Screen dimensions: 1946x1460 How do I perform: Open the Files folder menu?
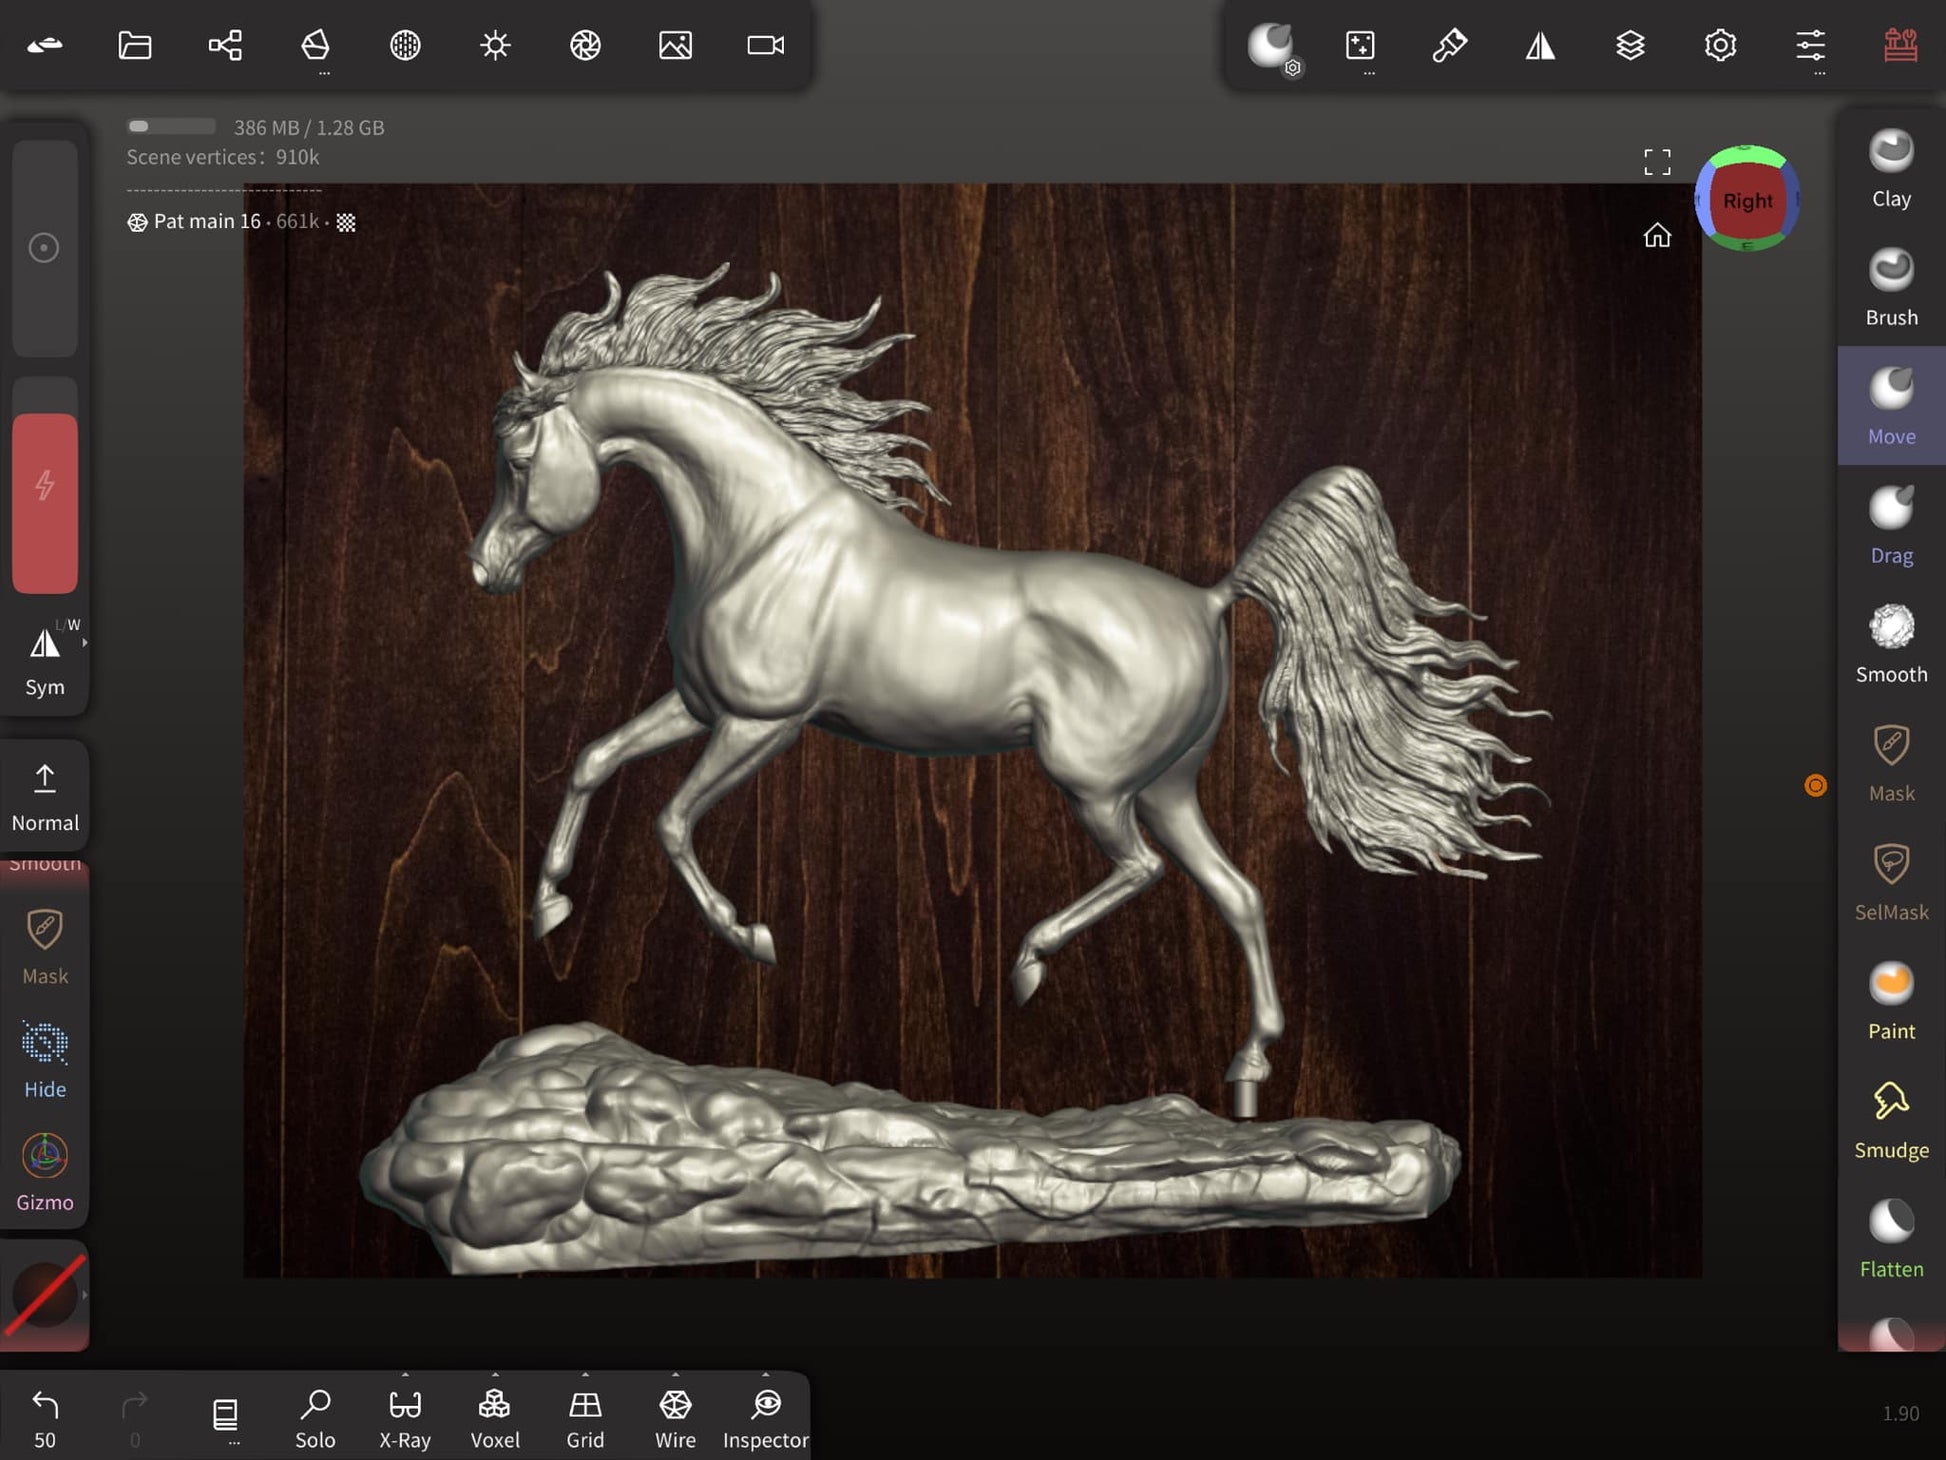pos(135,45)
